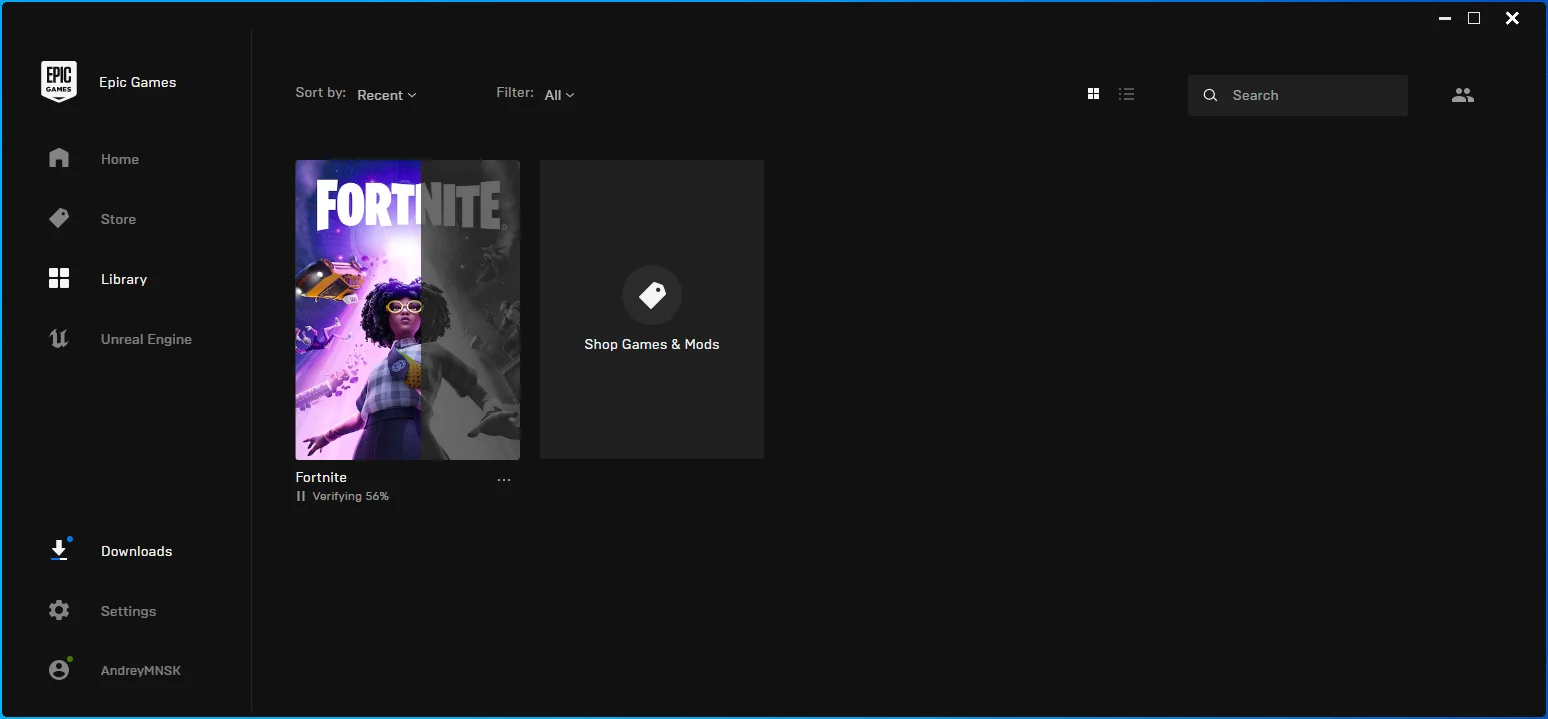The width and height of the screenshot is (1548, 719).
Task: Close the Epic Games Launcher window
Action: [x=1513, y=18]
